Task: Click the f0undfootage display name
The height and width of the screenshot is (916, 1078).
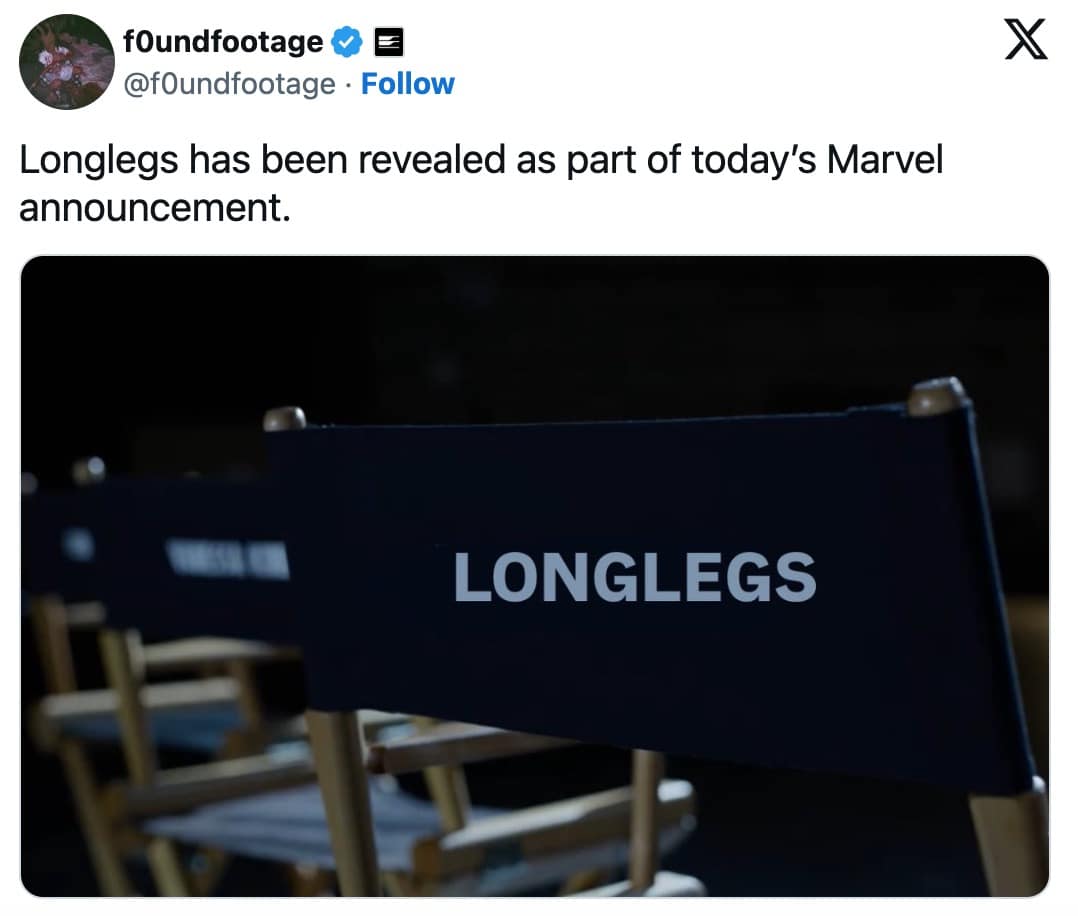Action: (x=222, y=42)
